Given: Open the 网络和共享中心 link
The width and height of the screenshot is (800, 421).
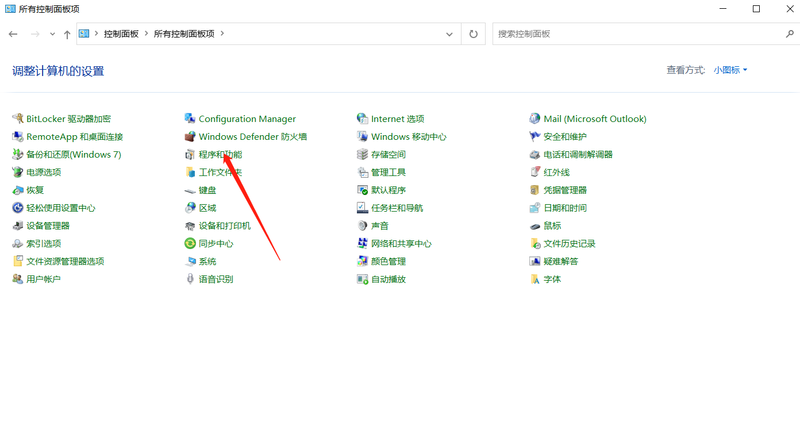Looking at the screenshot, I should (x=401, y=243).
